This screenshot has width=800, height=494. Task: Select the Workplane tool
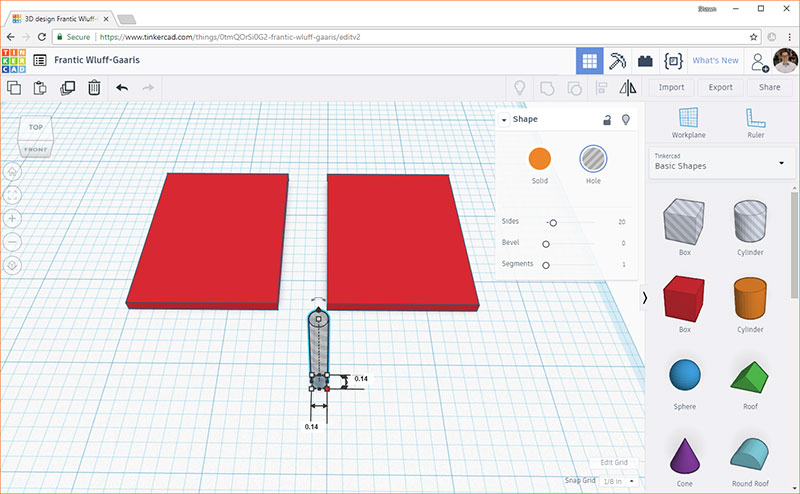click(687, 122)
